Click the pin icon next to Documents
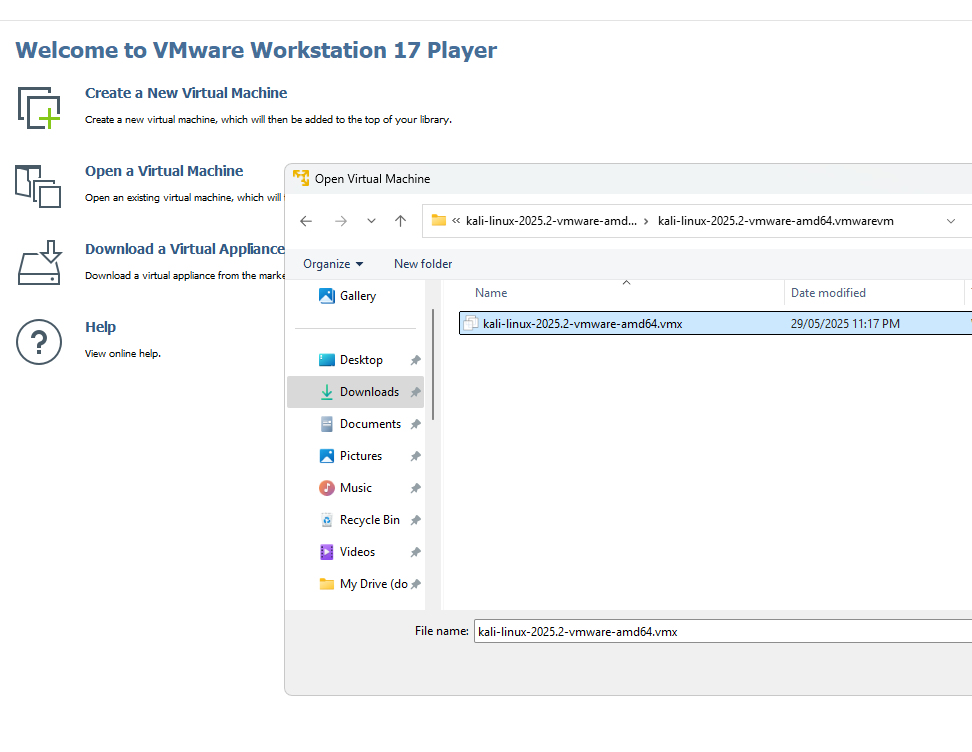This screenshot has height=752, width=972. click(x=415, y=425)
